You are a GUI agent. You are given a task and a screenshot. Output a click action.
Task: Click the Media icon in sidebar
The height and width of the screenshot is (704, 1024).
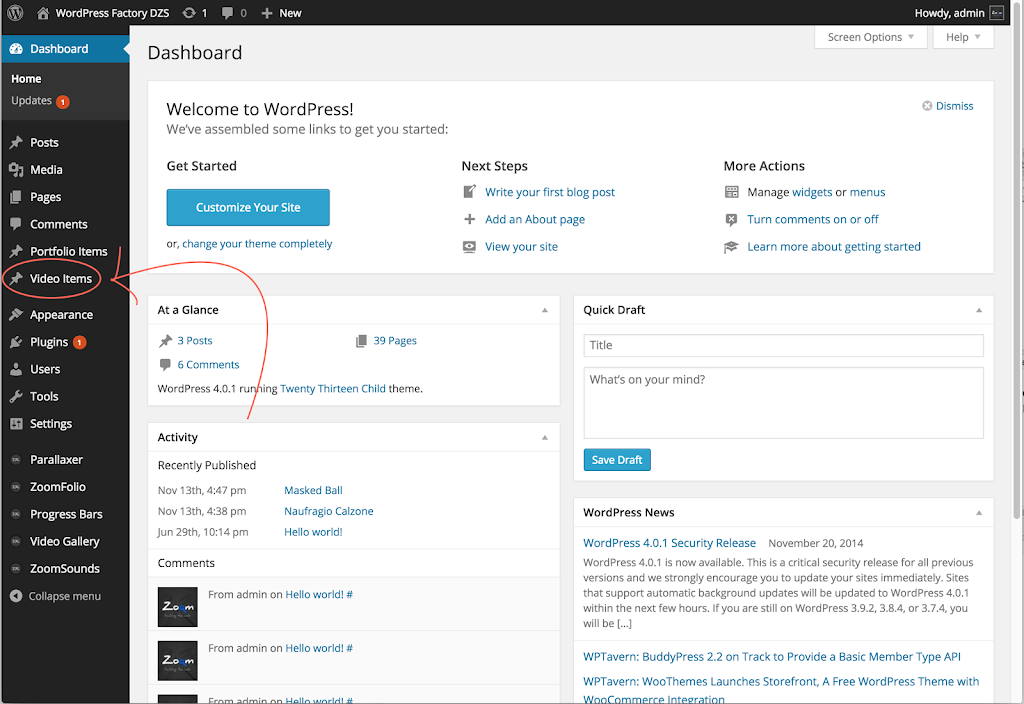click(x=16, y=170)
